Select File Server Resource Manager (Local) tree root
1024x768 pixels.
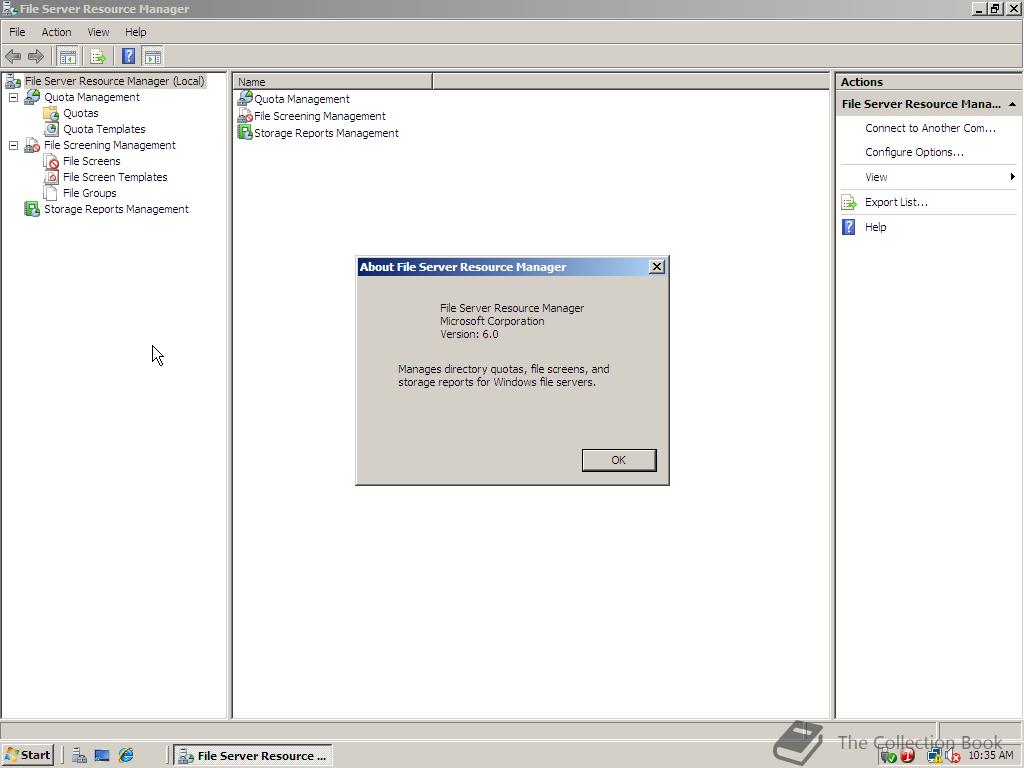pos(114,81)
